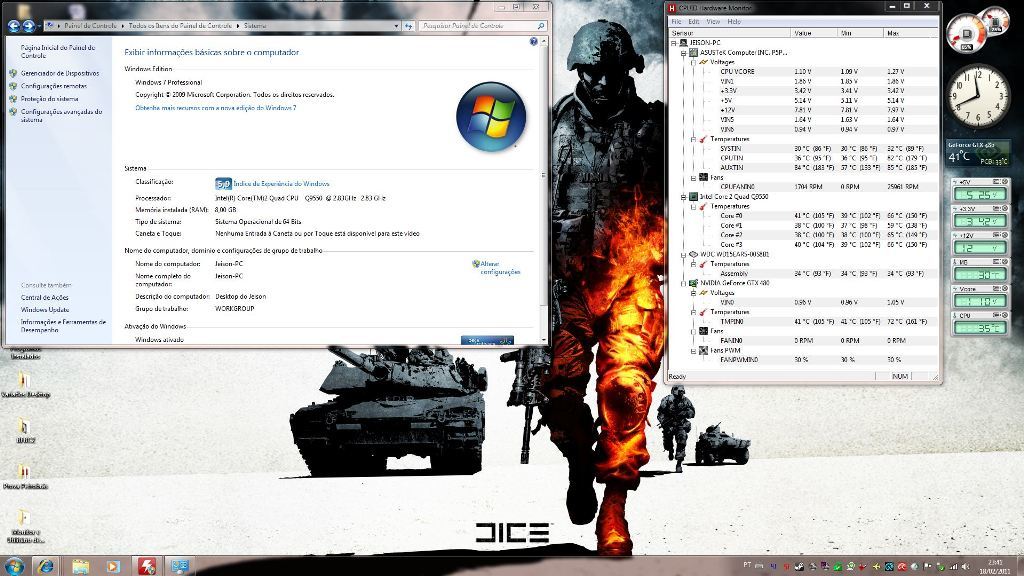Collapse the Fans group containing CPUFANIN0

click(694, 178)
